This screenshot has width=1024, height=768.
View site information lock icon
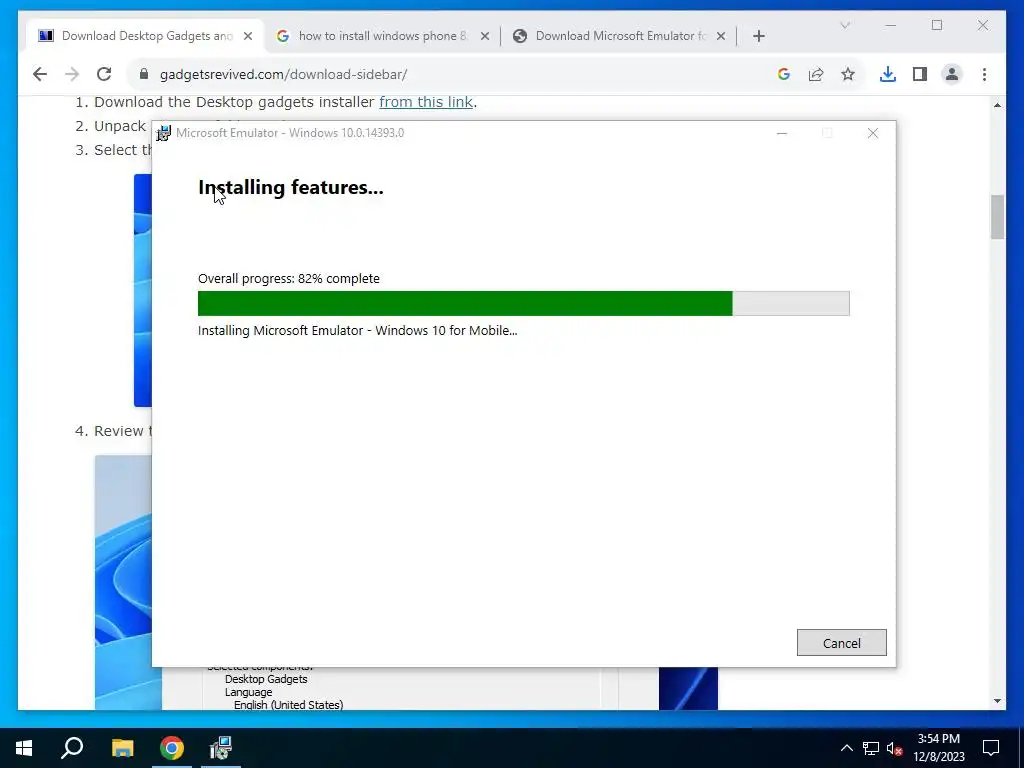click(x=144, y=74)
